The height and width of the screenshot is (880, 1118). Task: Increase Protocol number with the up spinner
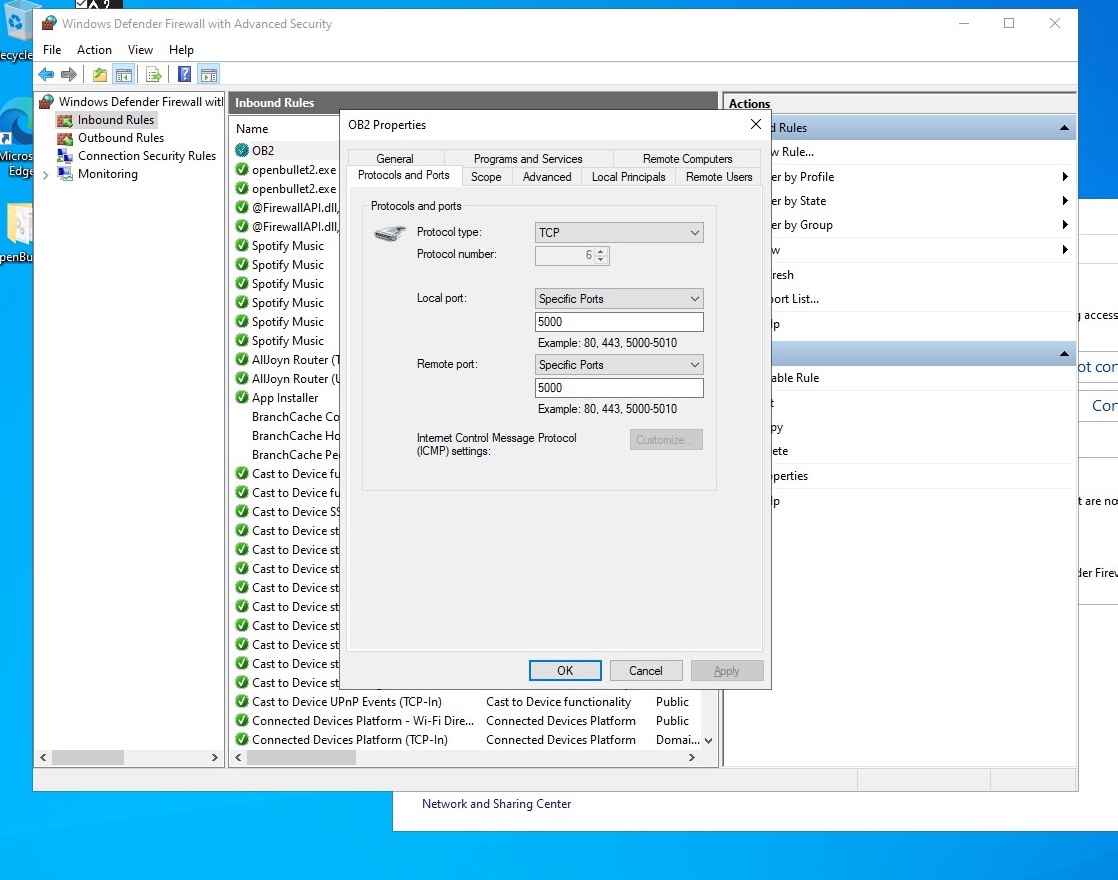601,251
